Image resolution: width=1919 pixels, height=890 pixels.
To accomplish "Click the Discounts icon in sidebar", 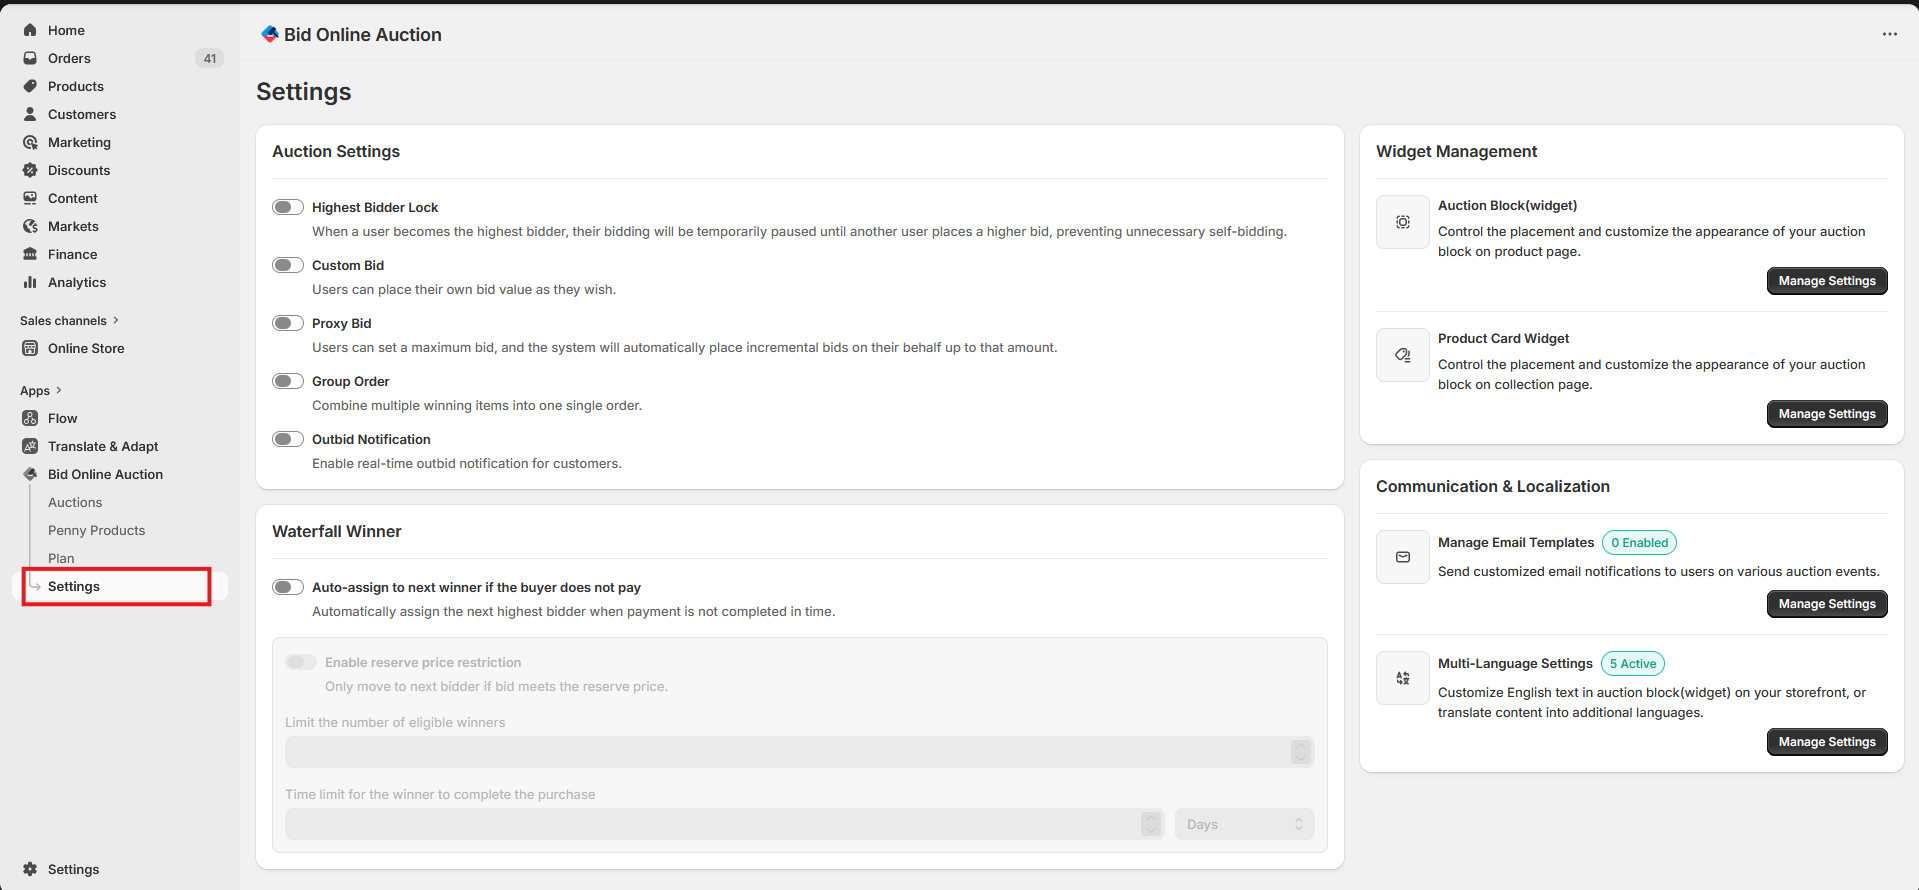I will (30, 170).
